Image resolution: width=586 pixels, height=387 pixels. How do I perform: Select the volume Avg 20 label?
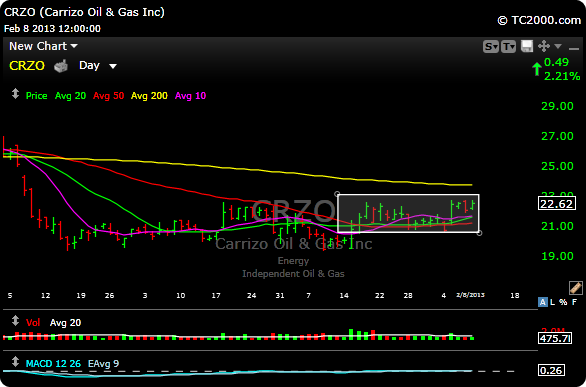click(65, 323)
